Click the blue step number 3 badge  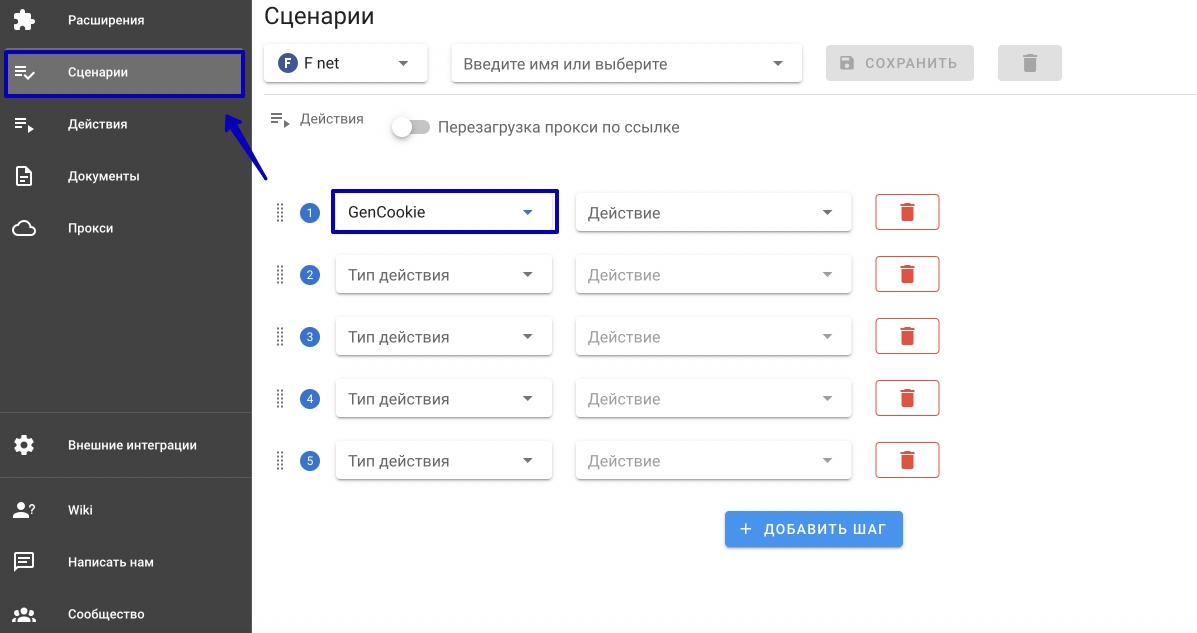(310, 337)
